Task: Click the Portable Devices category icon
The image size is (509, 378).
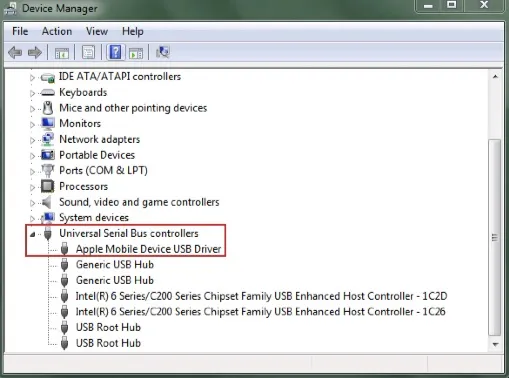Action: [x=48, y=155]
